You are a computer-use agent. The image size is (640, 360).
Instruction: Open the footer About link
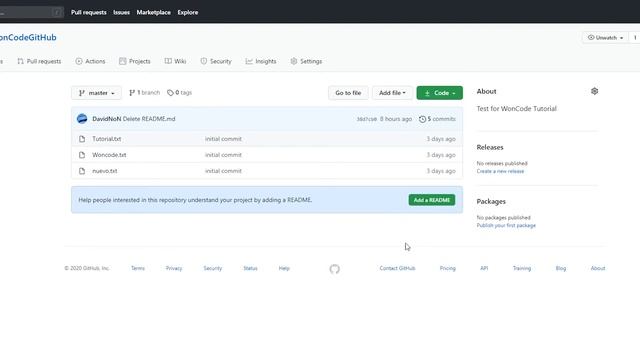[x=598, y=268]
